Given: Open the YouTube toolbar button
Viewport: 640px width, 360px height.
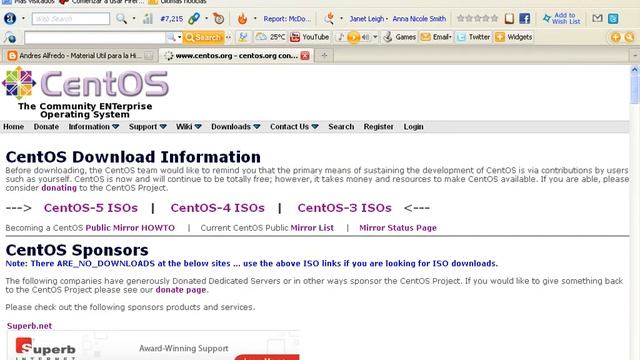Looking at the screenshot, I should point(309,37).
